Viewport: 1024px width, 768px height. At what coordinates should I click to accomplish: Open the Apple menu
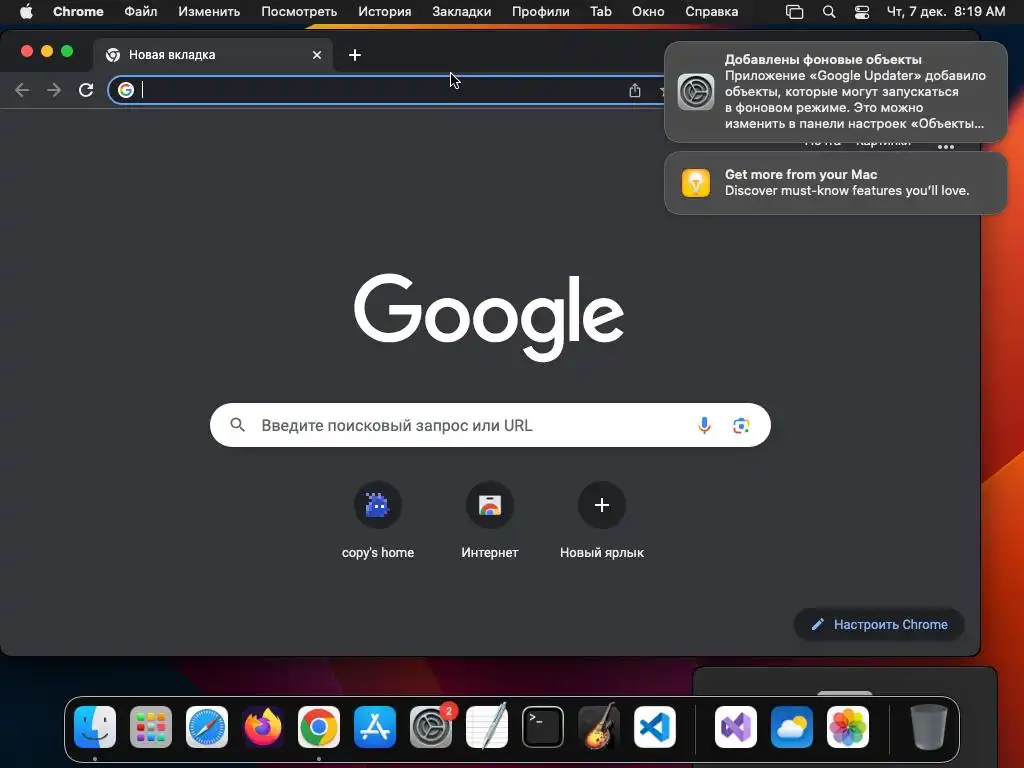26,12
